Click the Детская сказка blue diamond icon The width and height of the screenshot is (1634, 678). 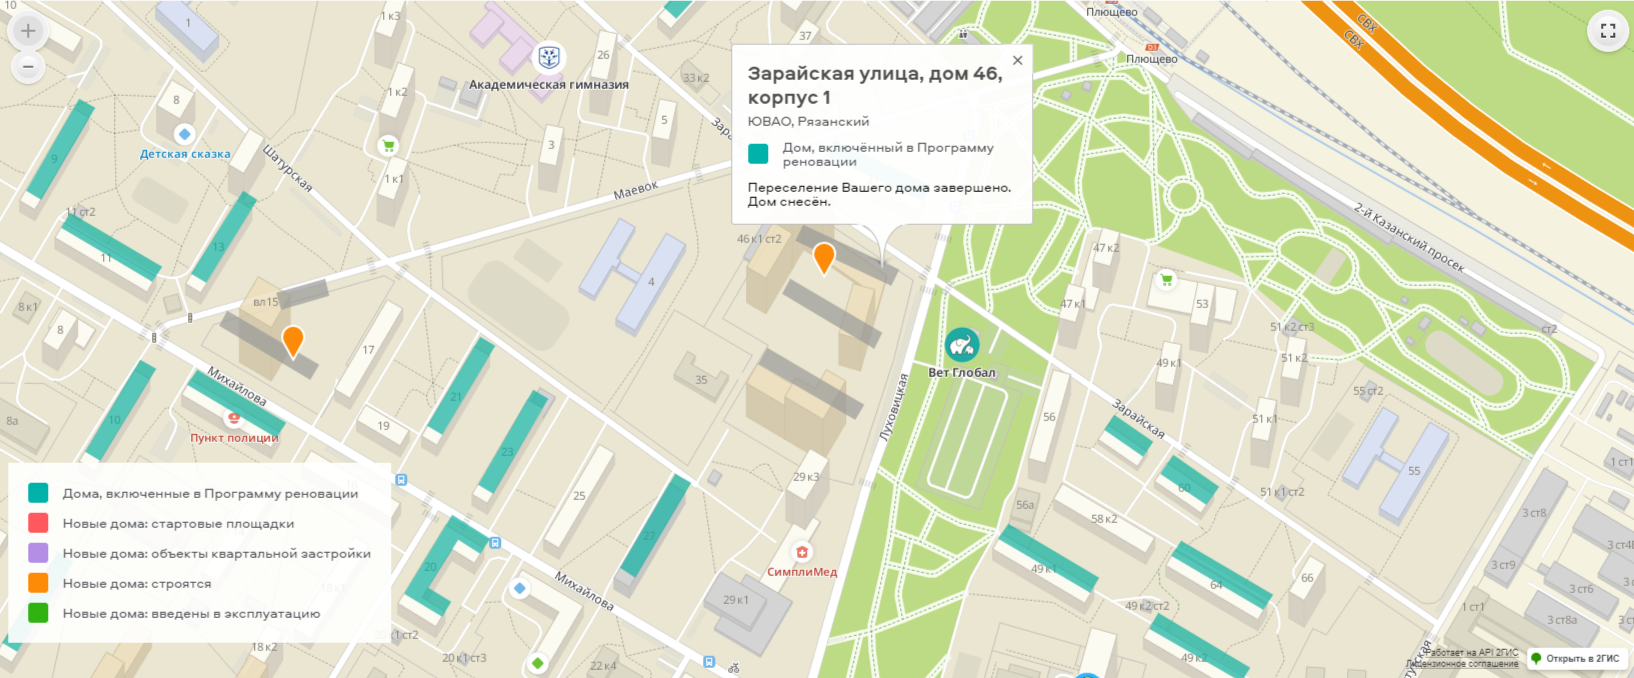pos(184,134)
